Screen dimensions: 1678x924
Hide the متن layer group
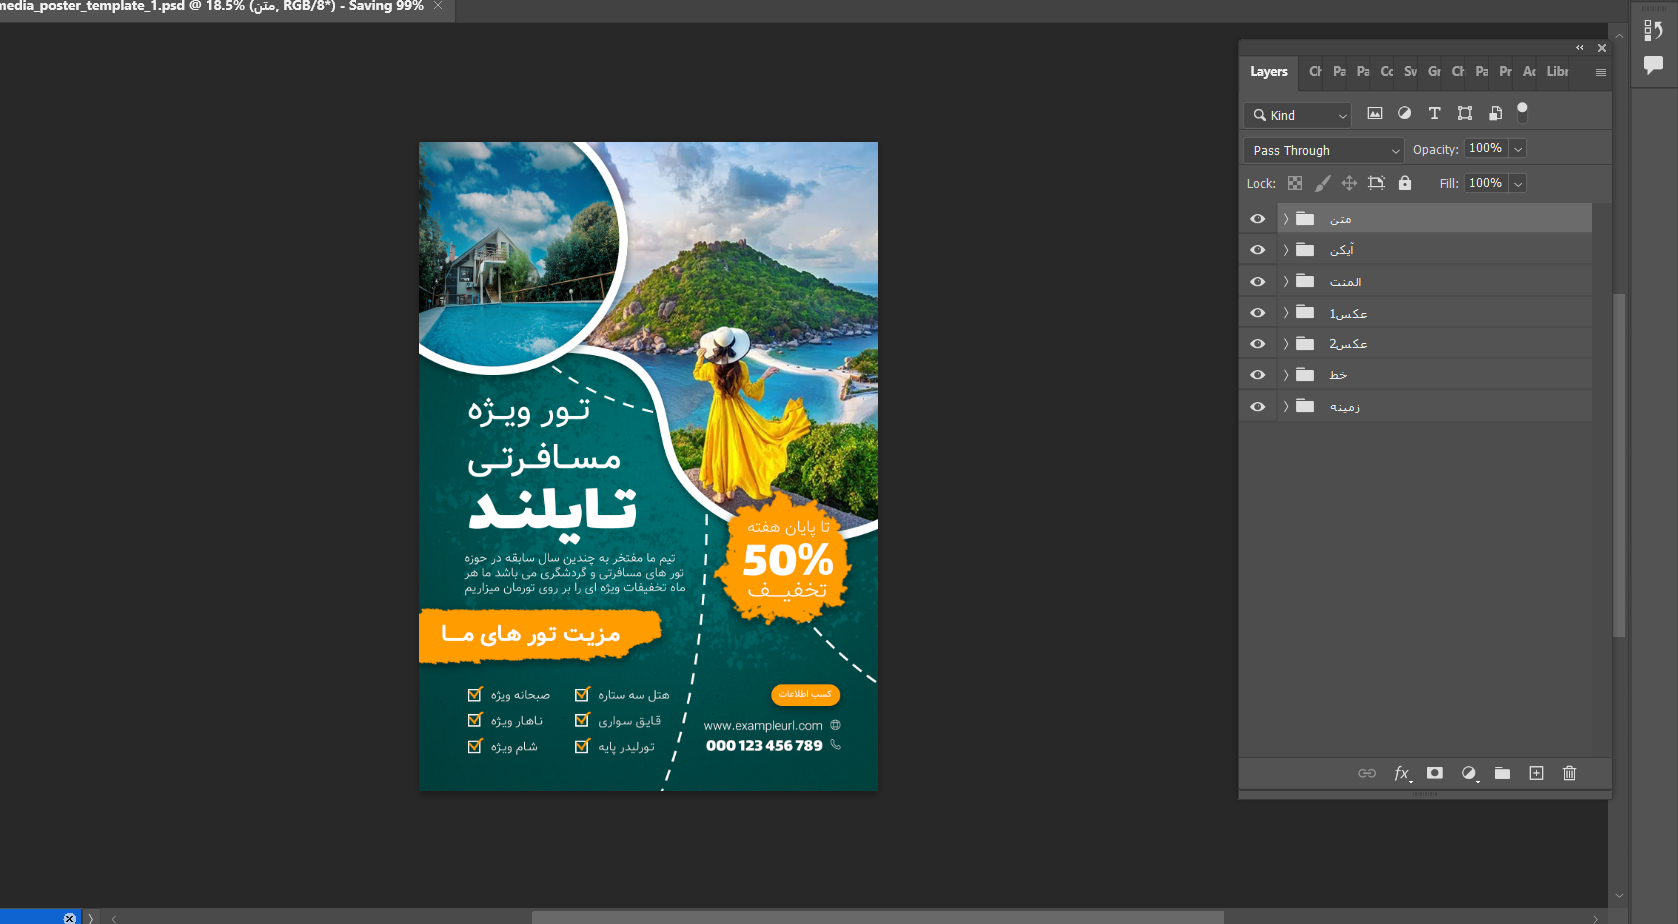click(x=1257, y=219)
